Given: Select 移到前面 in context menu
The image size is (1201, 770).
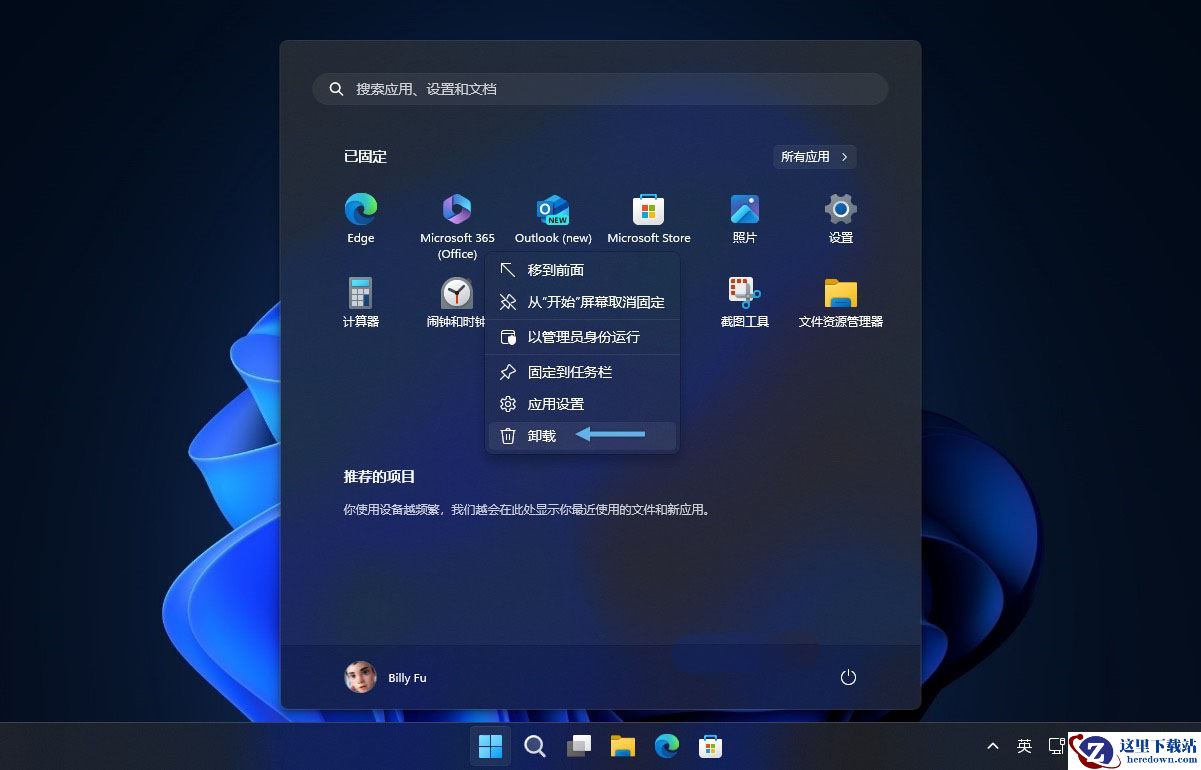Looking at the screenshot, I should tap(582, 270).
